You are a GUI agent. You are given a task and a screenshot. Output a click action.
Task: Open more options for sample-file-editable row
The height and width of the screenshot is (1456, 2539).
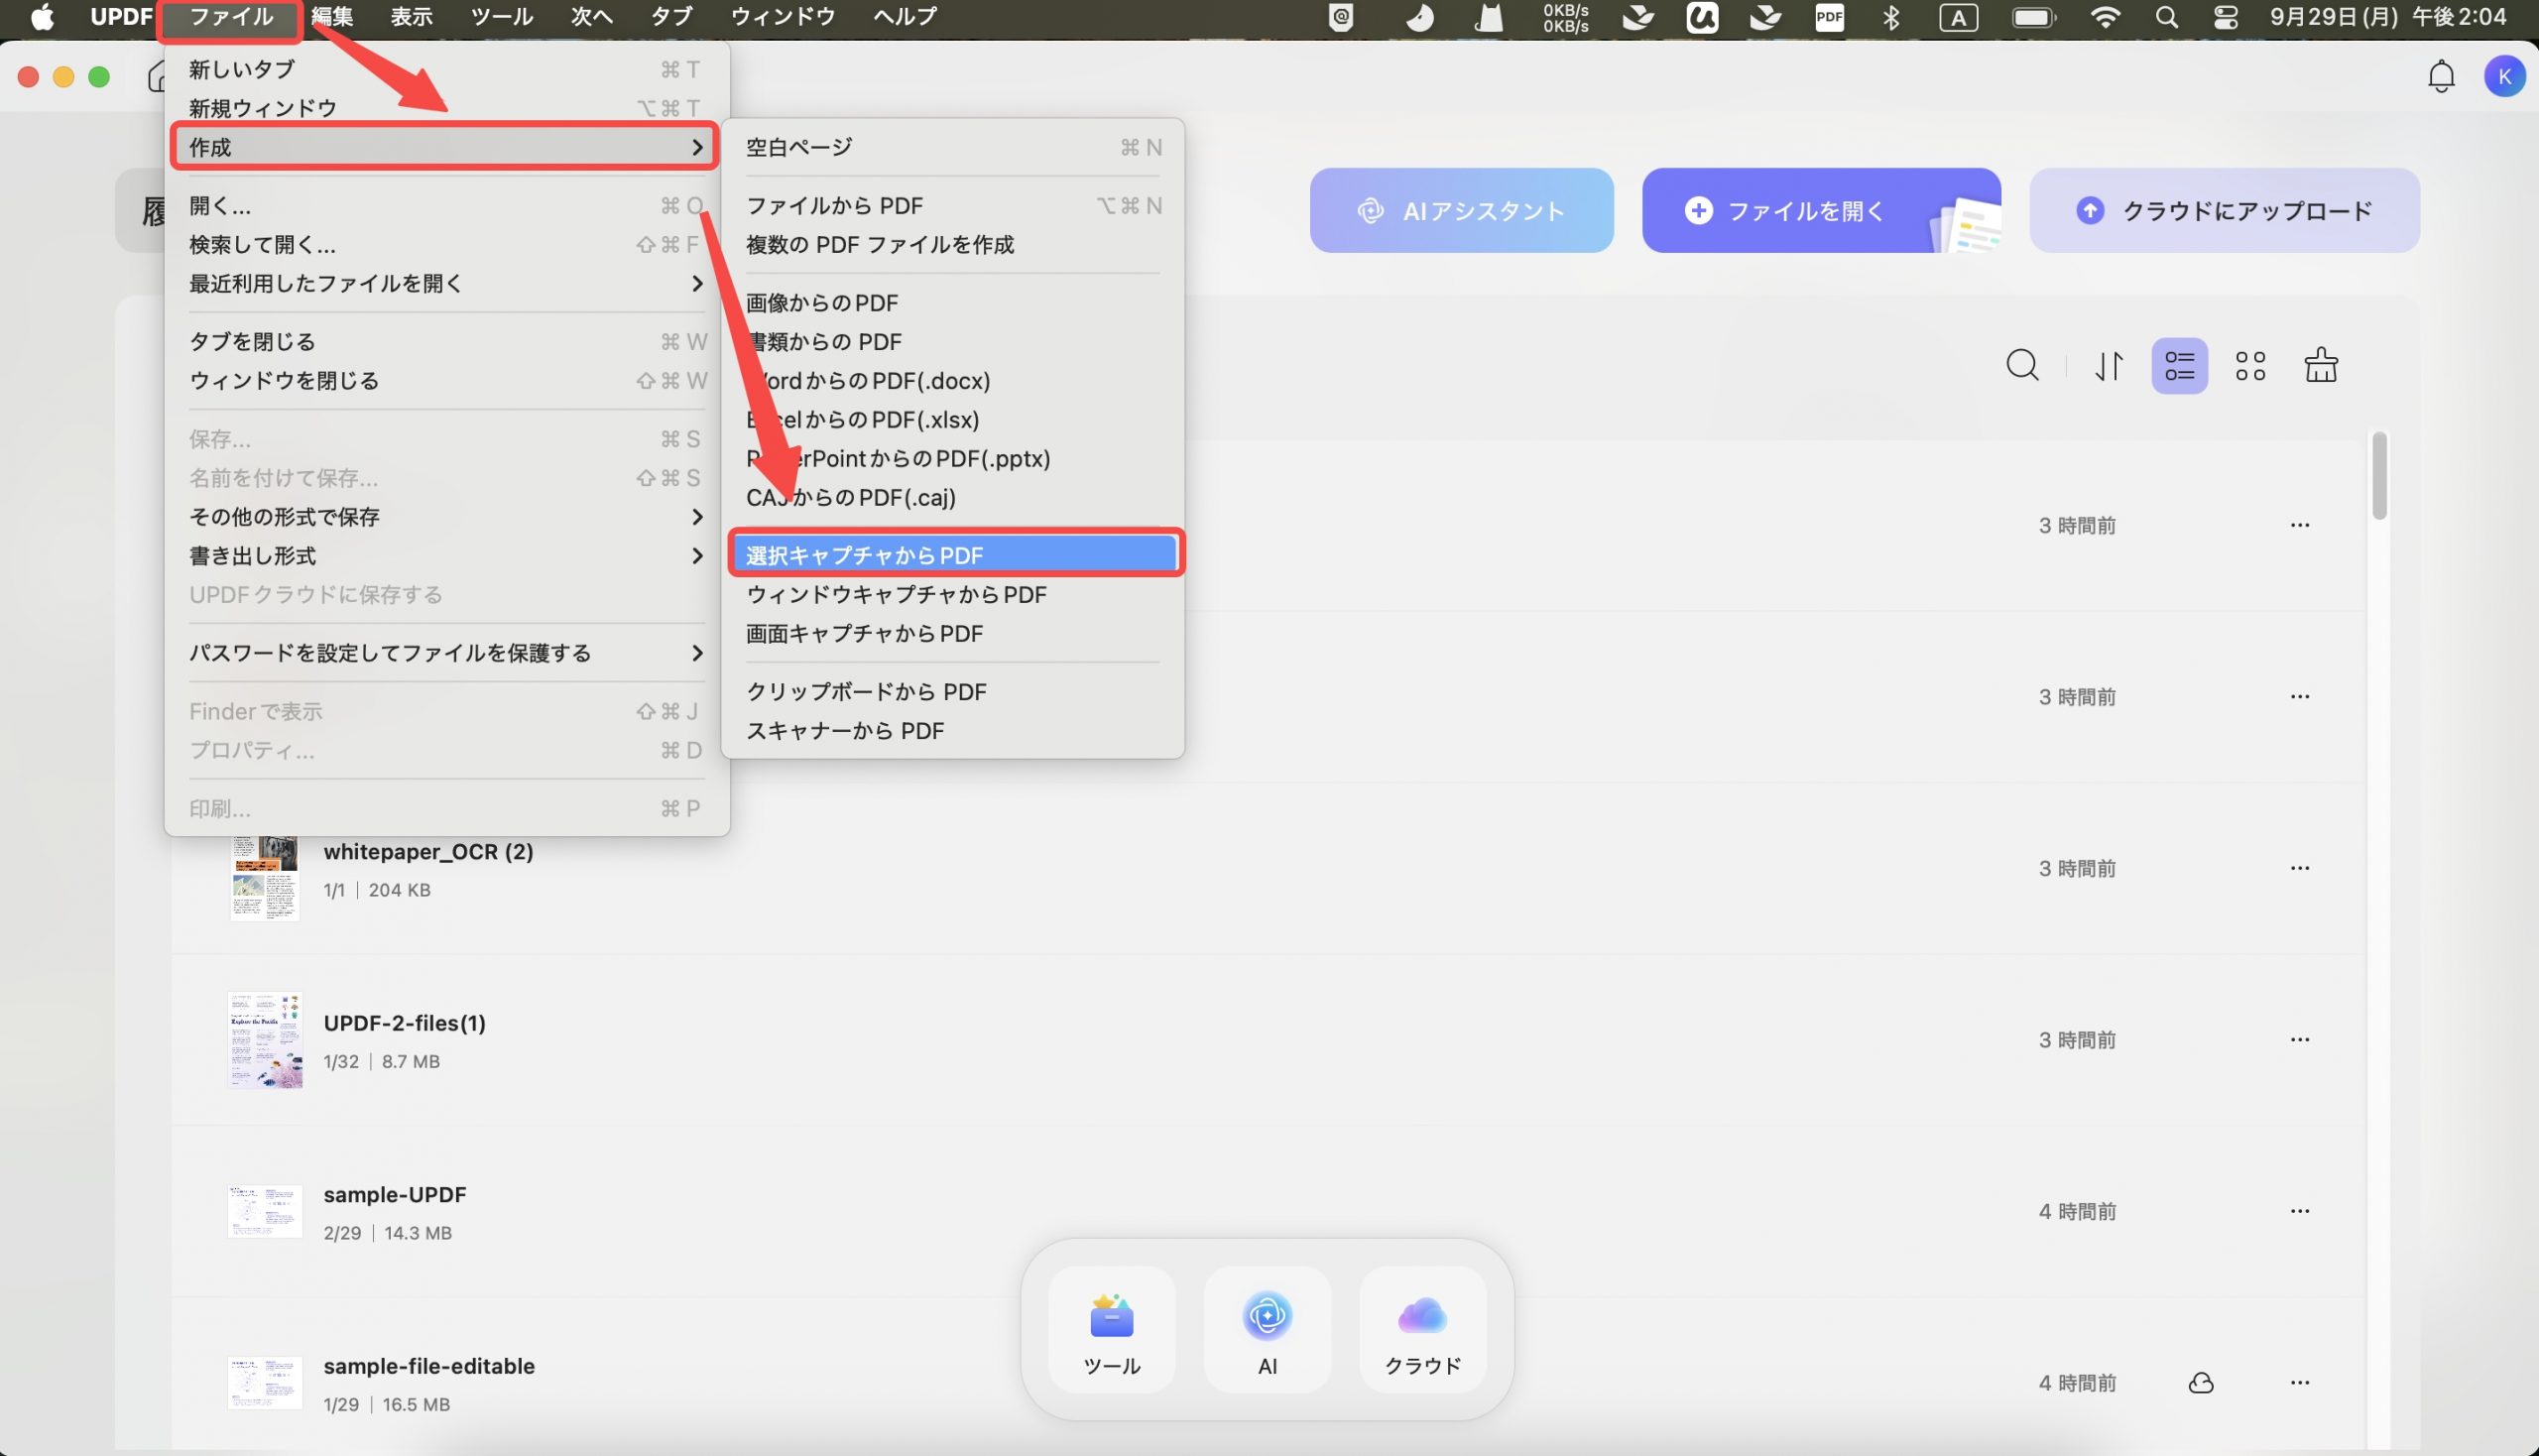pos(2299,1383)
